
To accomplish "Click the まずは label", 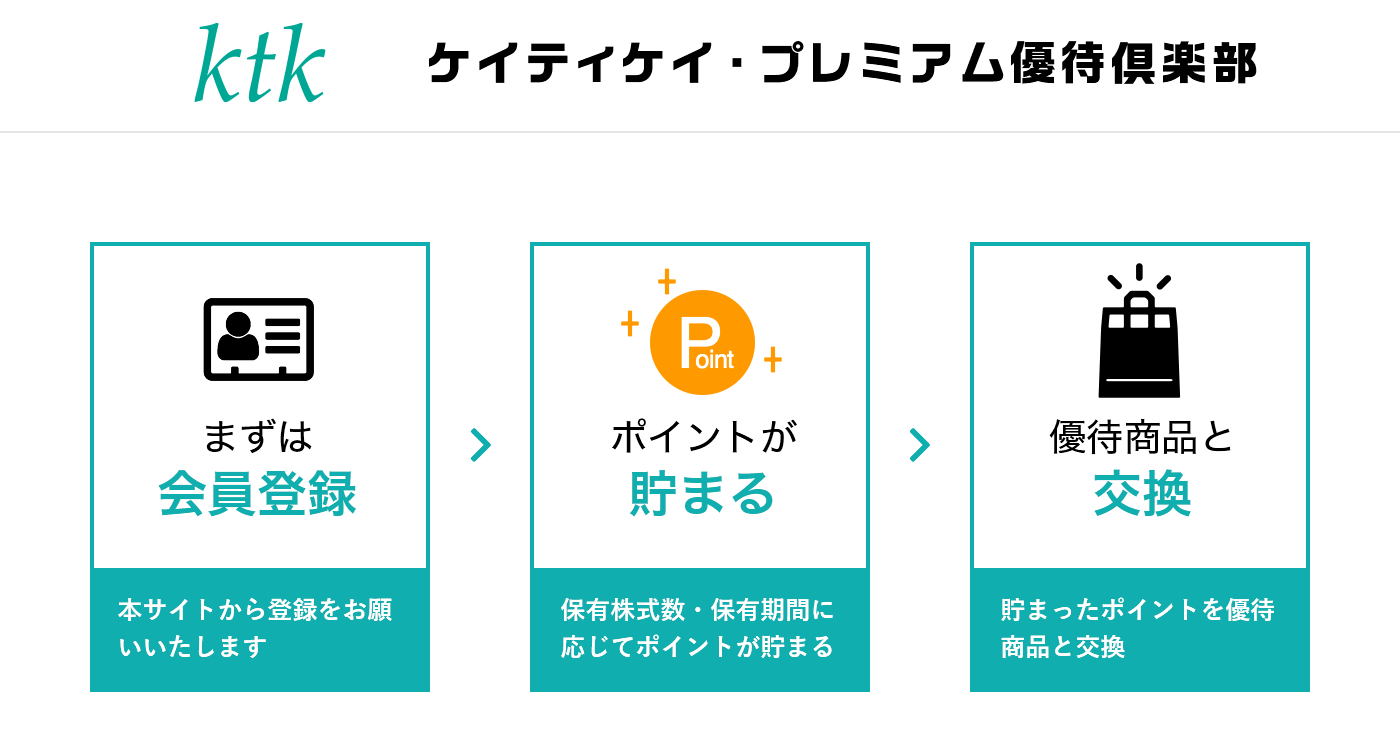I will [x=258, y=436].
